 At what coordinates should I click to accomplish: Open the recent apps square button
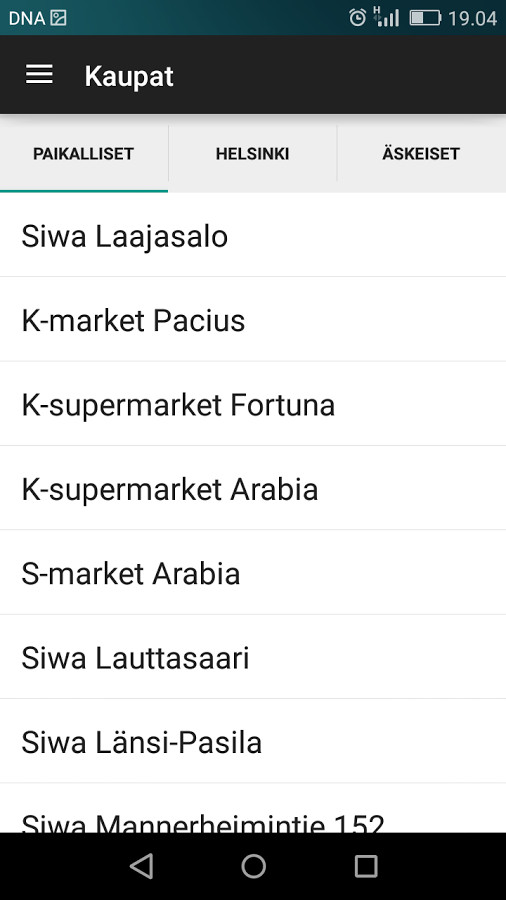pyautogui.click(x=365, y=866)
